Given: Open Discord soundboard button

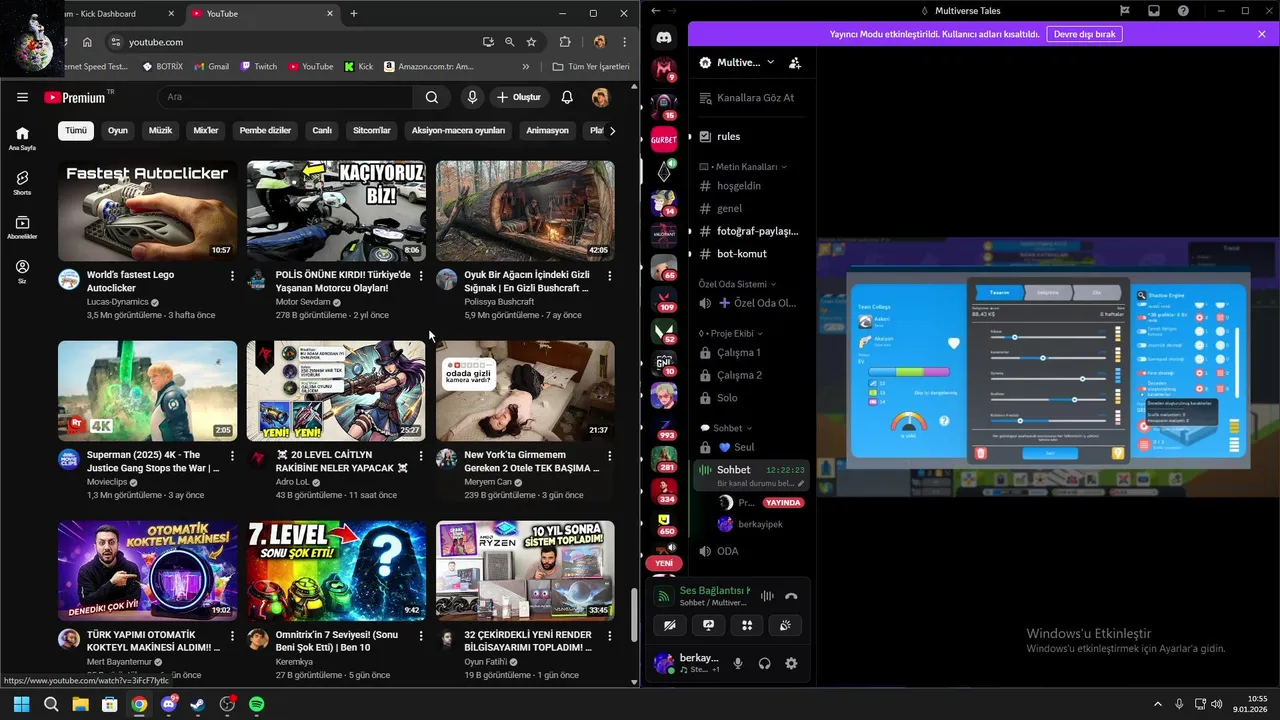Looking at the screenshot, I should [x=785, y=626].
